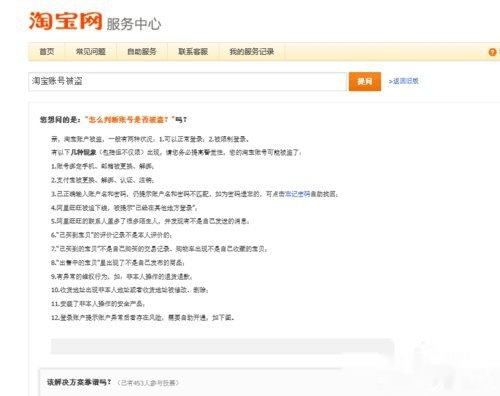The image size is (500, 396).
Task: Click the search field containing 淘宝账号被盗
Action: 188,81
